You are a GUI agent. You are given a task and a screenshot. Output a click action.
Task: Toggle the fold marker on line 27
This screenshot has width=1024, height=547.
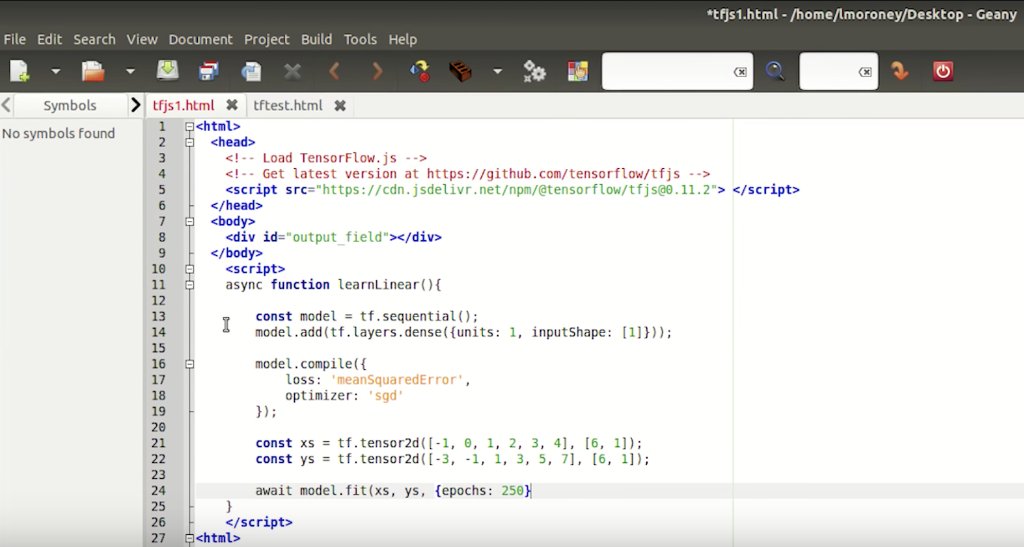(x=189, y=539)
